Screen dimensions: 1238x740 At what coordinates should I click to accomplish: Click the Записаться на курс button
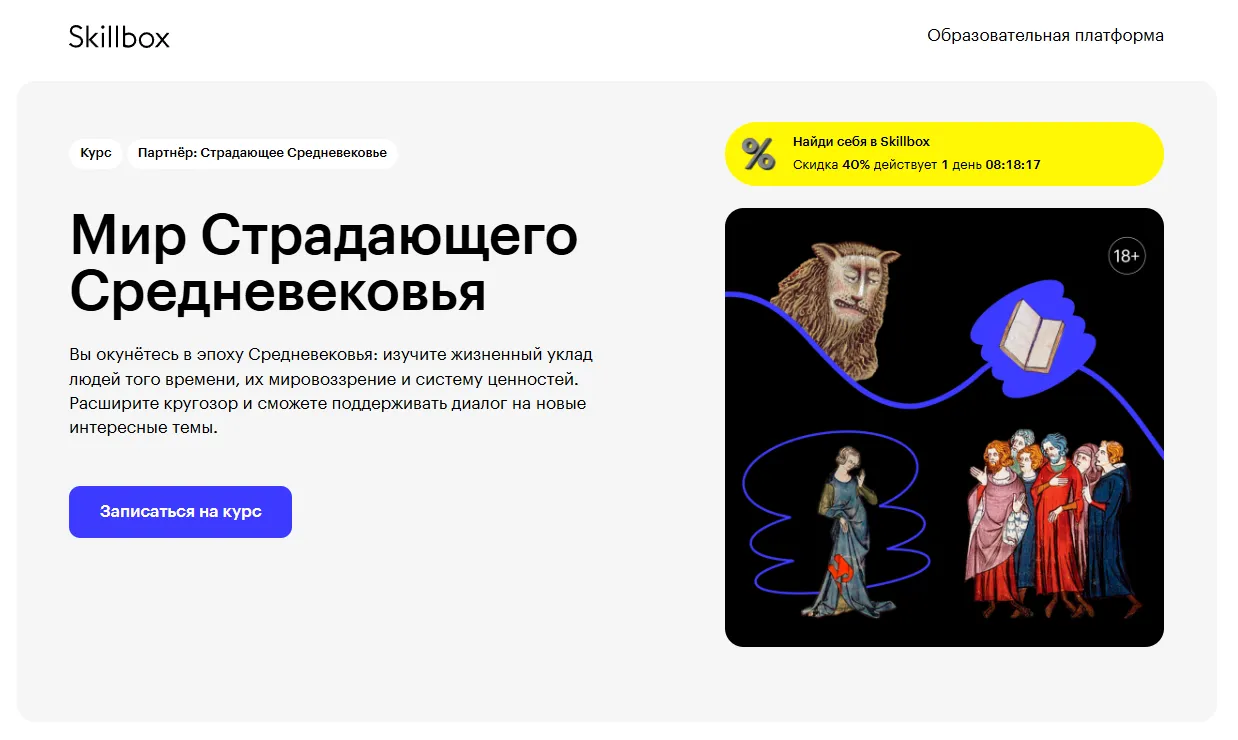180,512
